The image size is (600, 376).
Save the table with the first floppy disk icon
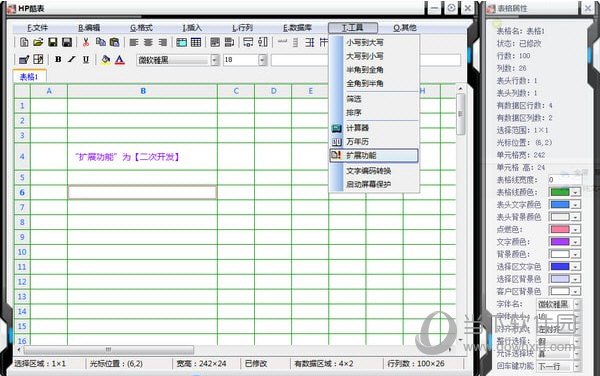tap(52, 42)
